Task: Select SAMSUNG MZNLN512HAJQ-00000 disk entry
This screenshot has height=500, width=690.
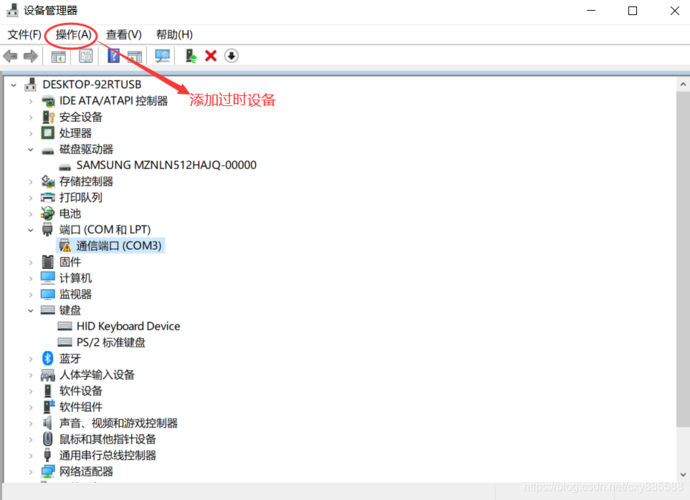Action: [166, 165]
